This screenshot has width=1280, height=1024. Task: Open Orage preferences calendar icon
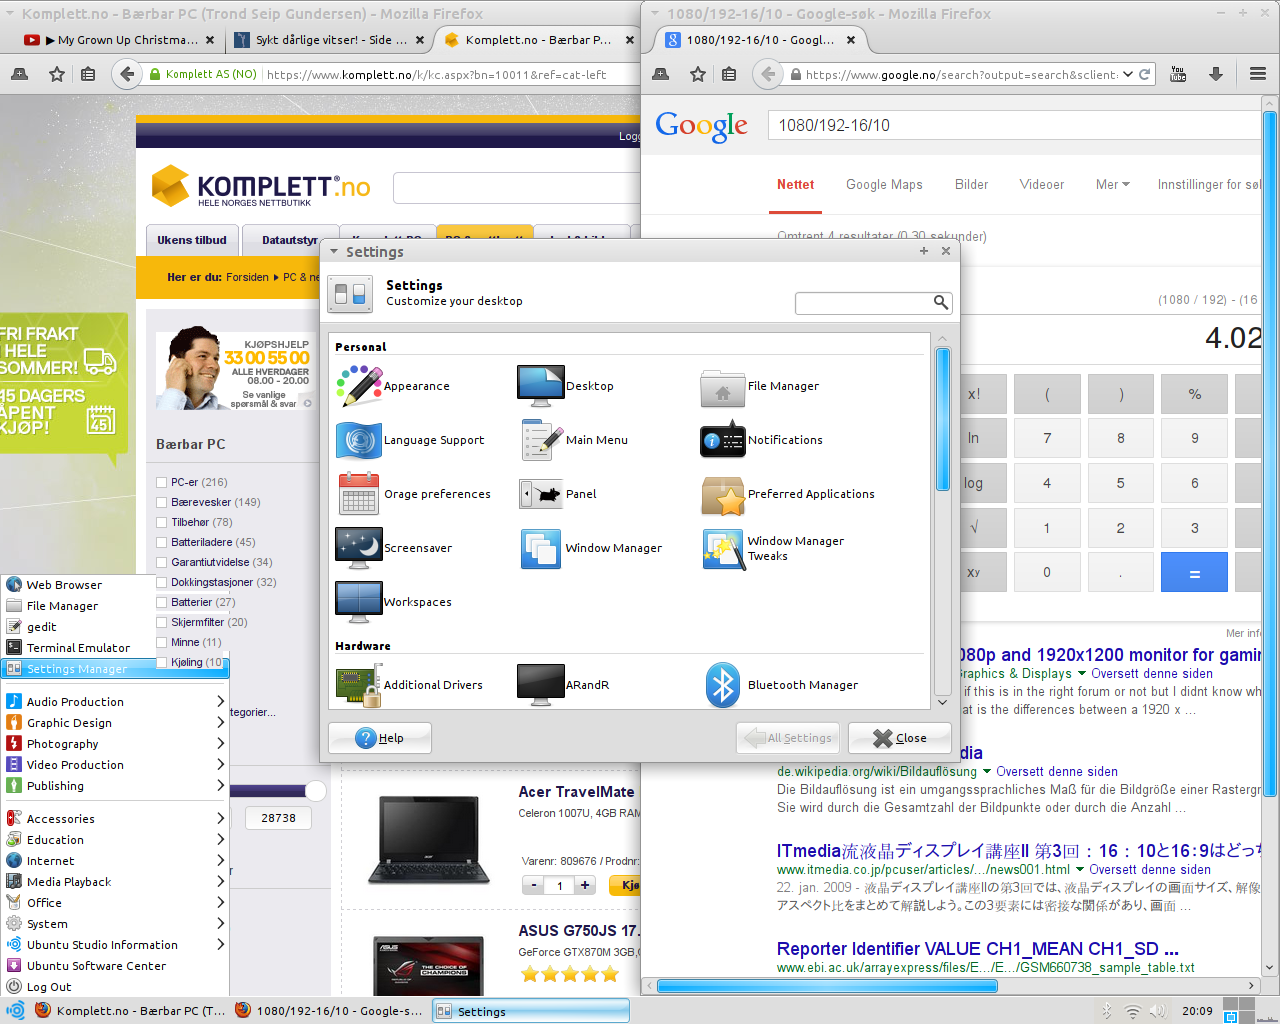[359, 494]
